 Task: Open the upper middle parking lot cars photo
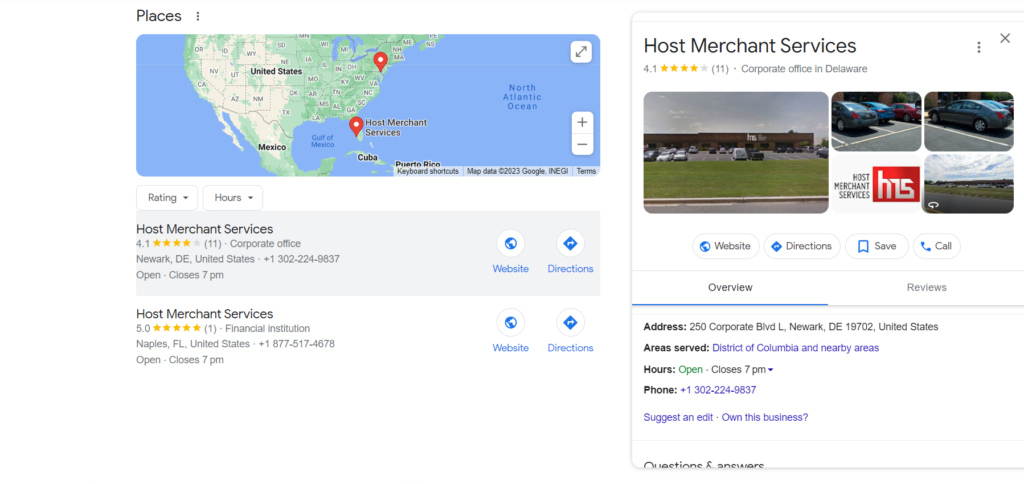(876, 121)
